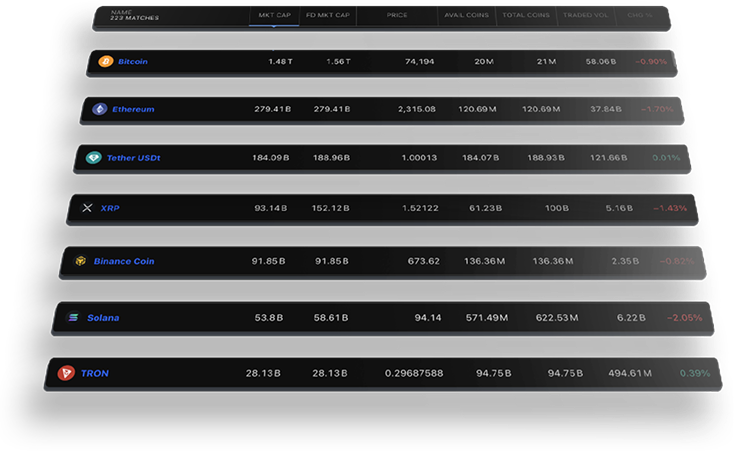734x452 pixels.
Task: Open the Tether USDt name link
Action: pos(134,158)
